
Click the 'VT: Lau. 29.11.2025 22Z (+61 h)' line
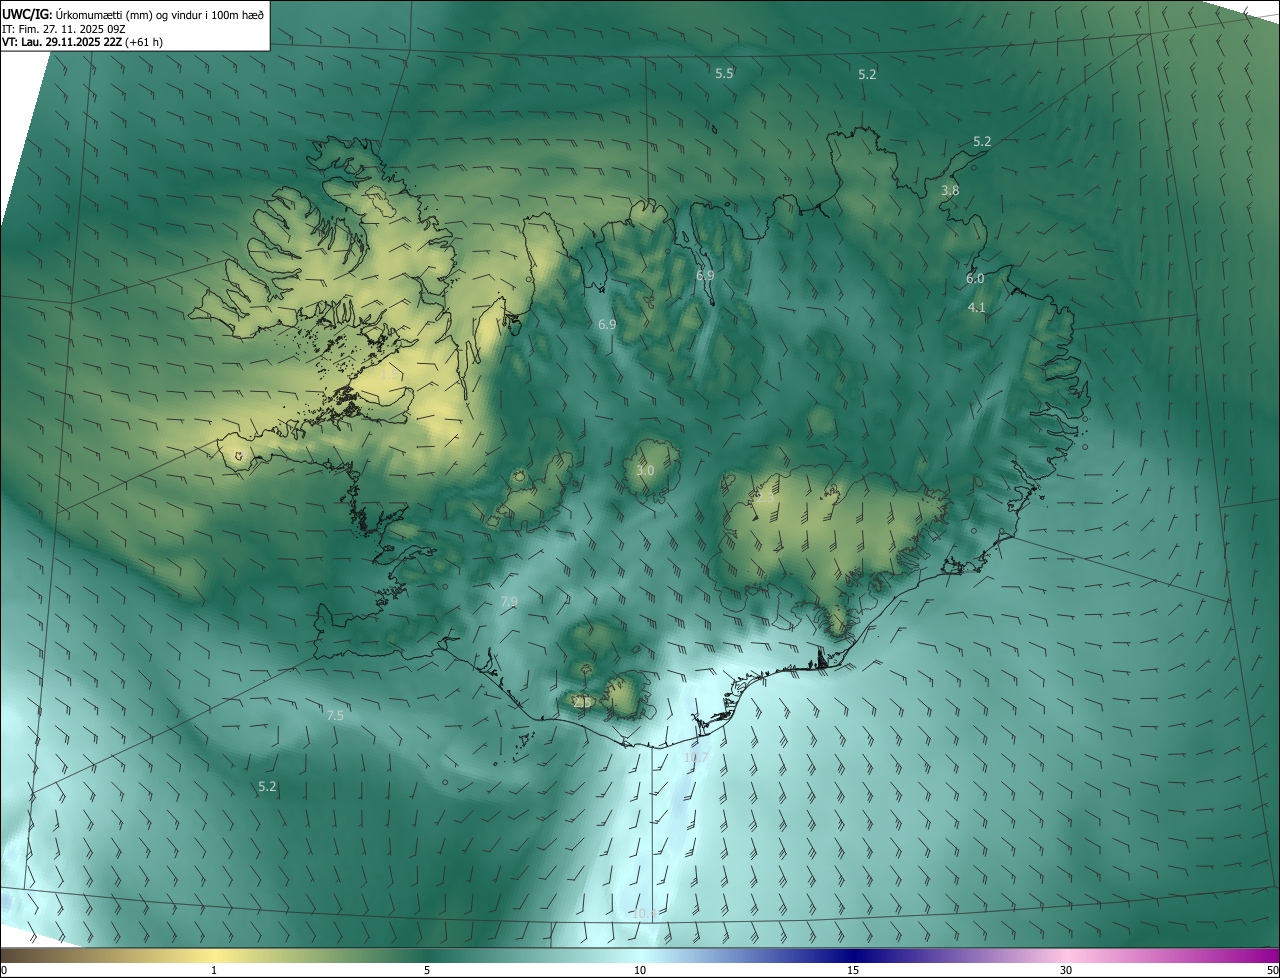click(83, 43)
